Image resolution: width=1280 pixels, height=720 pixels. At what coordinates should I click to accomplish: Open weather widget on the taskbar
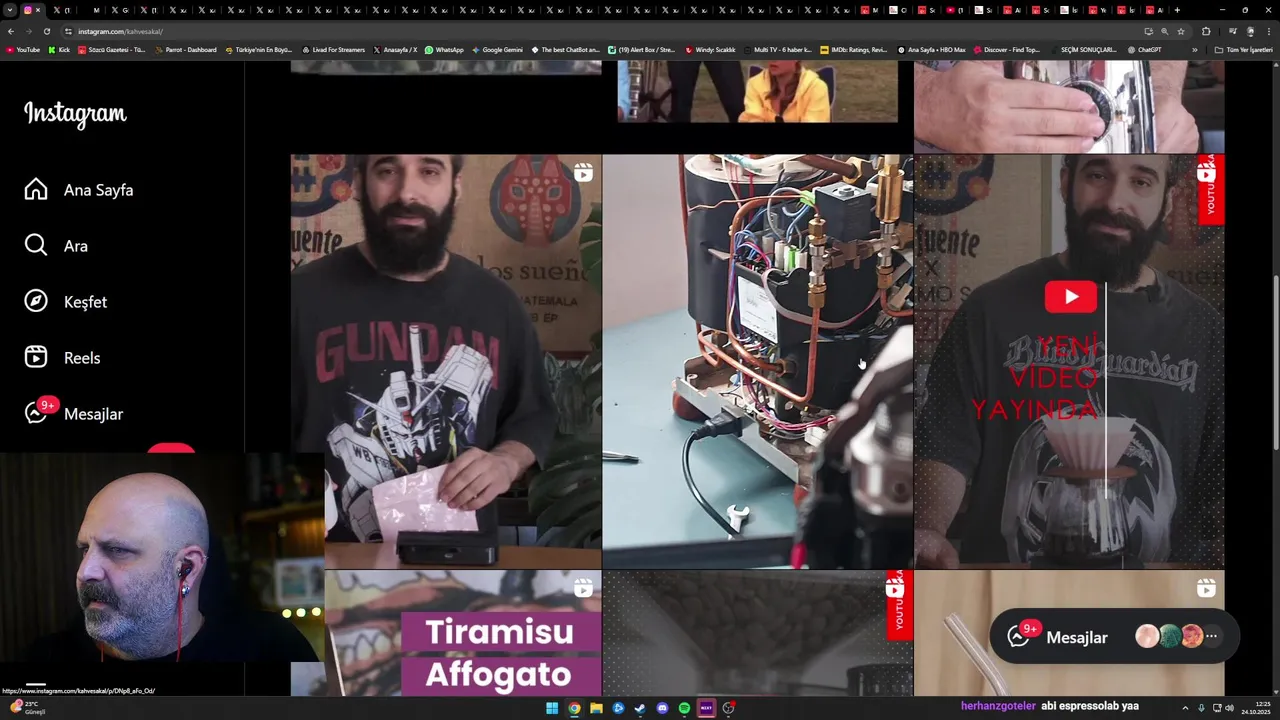pos(28,708)
